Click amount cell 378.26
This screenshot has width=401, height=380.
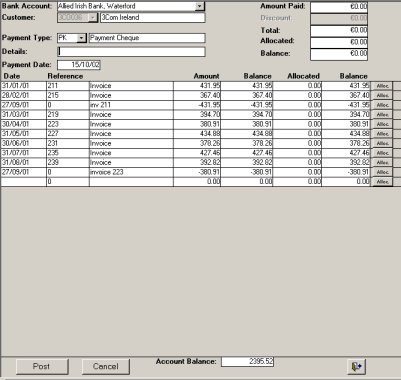197,143
